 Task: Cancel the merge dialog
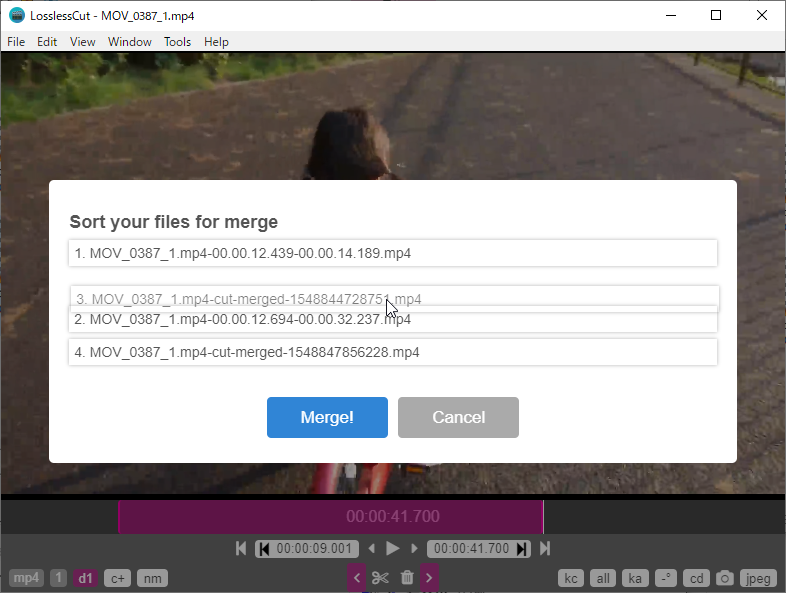click(x=458, y=418)
